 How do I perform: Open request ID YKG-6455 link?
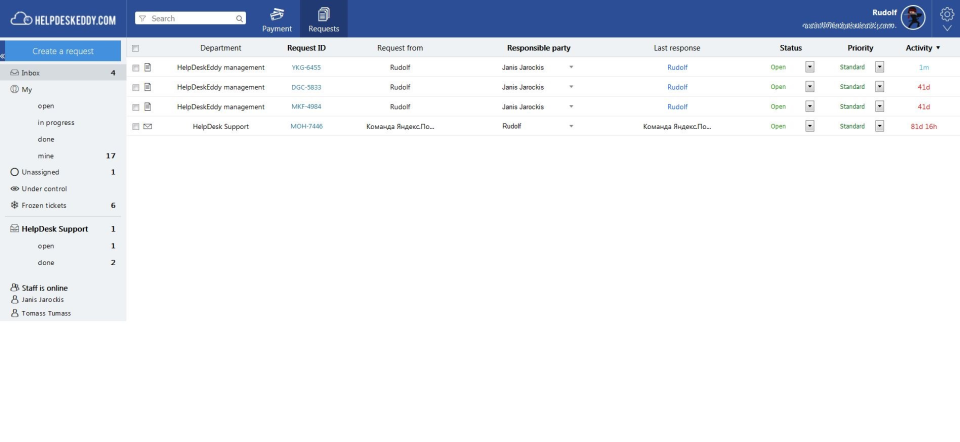click(306, 67)
